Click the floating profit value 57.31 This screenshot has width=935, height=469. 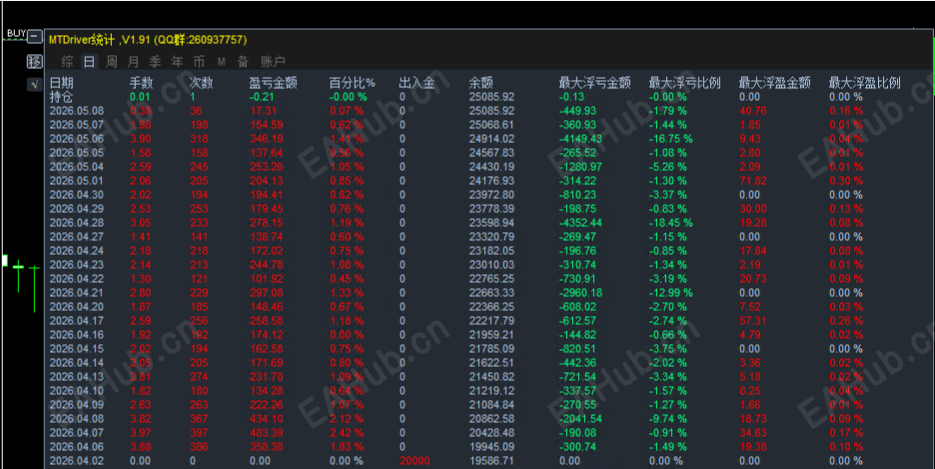click(x=753, y=321)
